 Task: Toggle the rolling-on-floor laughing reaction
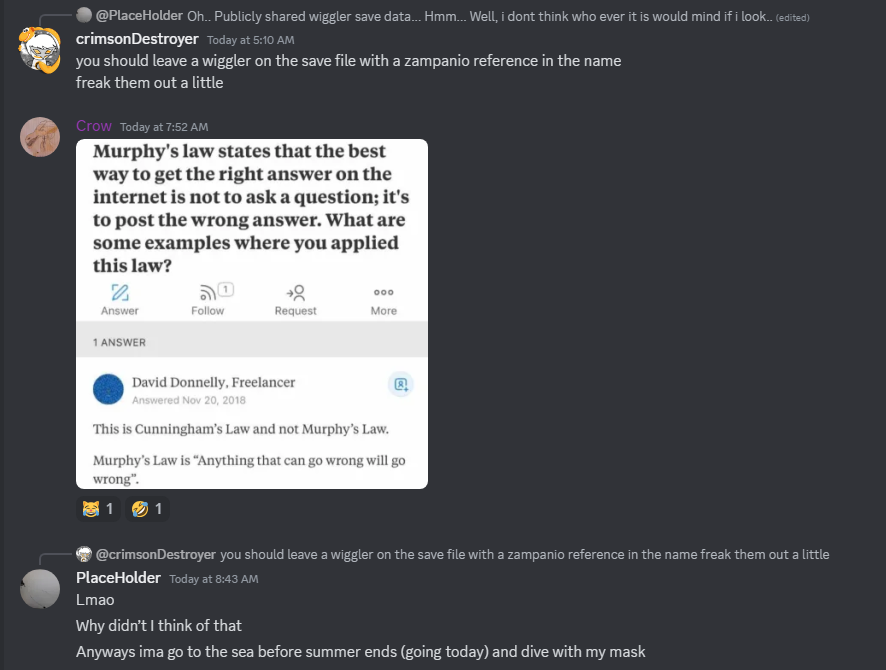[146, 509]
